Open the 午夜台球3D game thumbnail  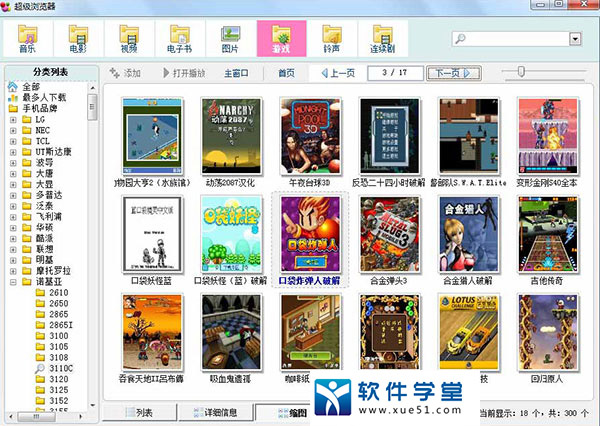tap(310, 137)
